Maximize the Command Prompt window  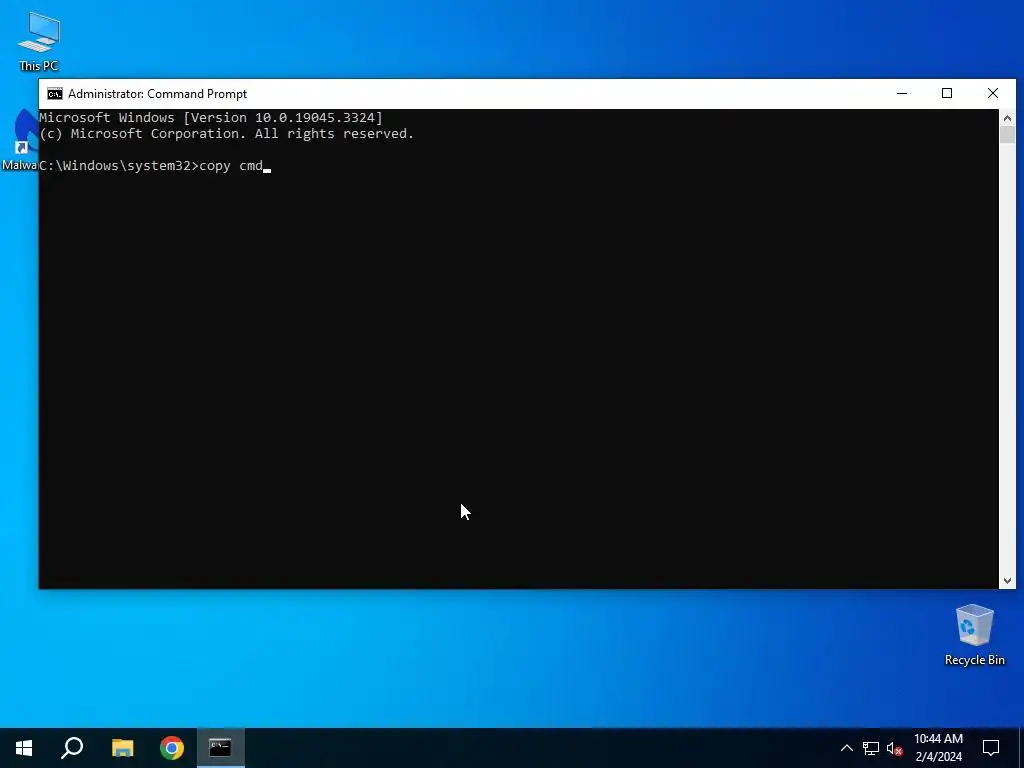947,93
